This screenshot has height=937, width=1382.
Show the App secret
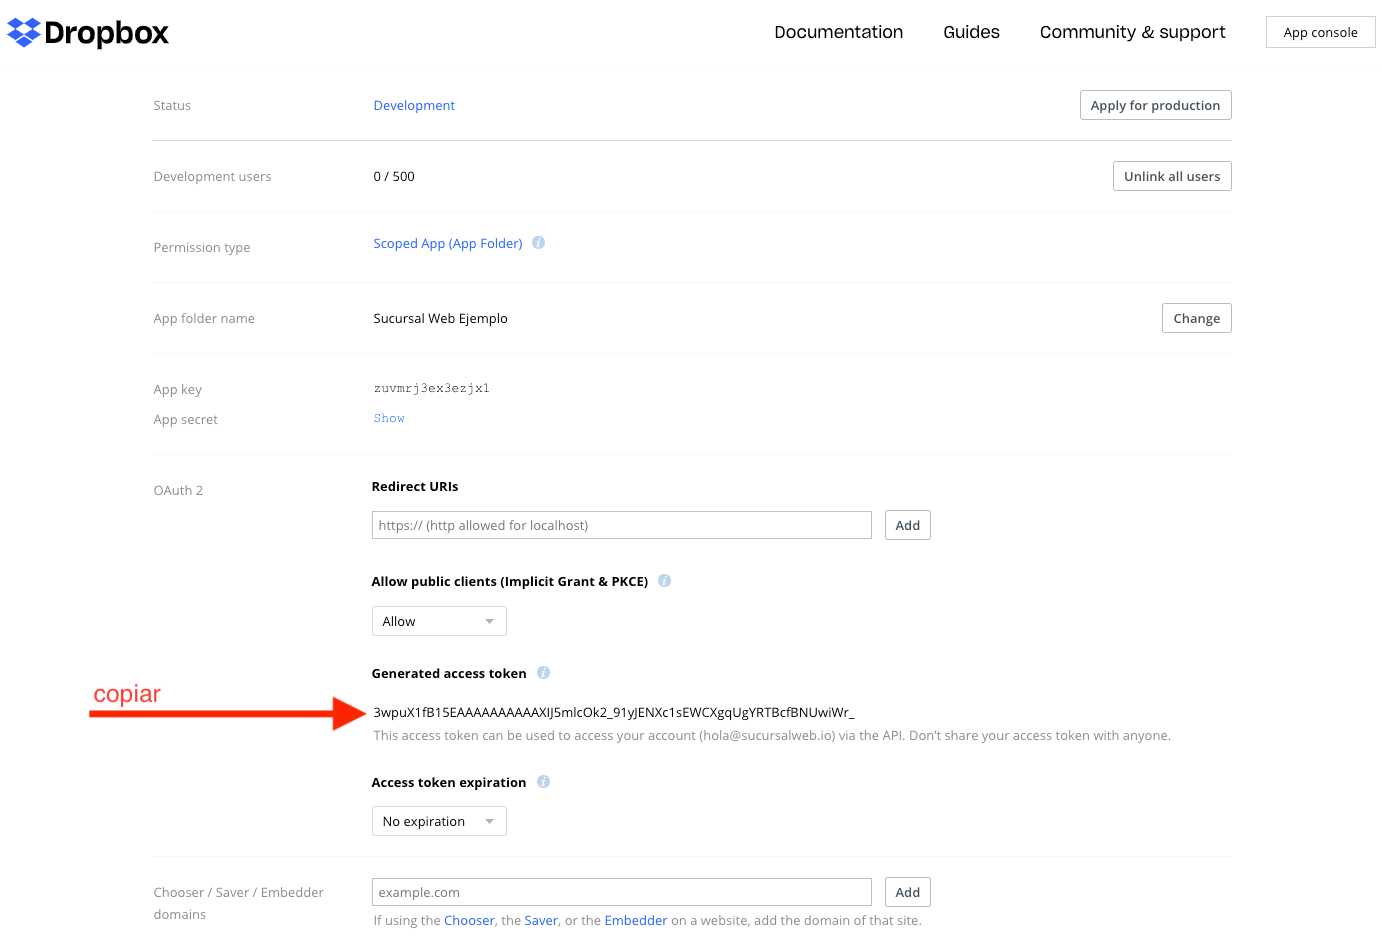point(389,418)
